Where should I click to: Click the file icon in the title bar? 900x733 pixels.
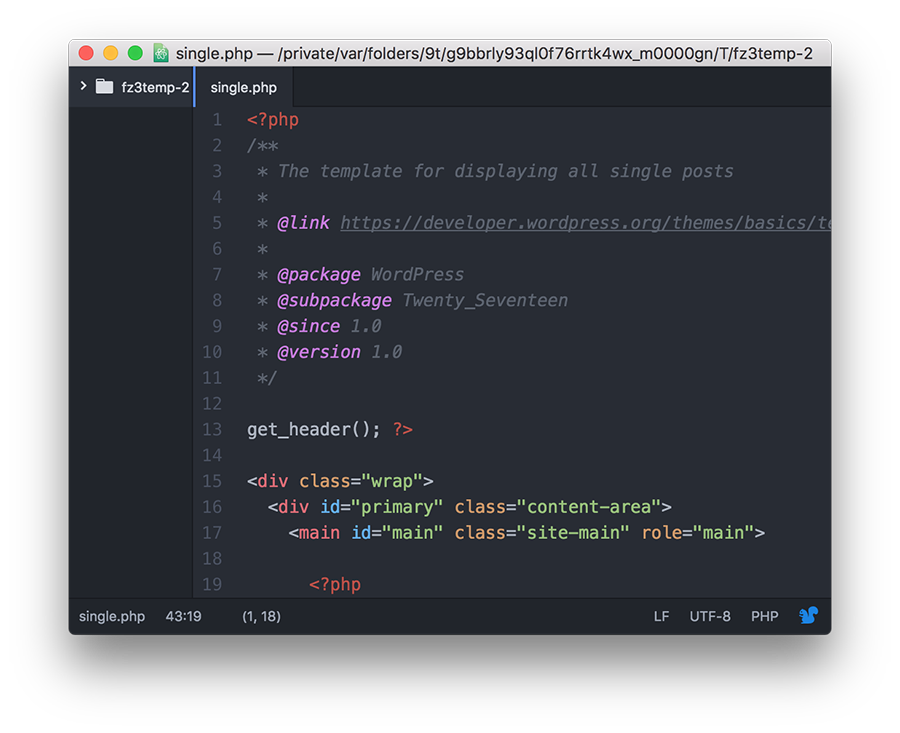[161, 53]
